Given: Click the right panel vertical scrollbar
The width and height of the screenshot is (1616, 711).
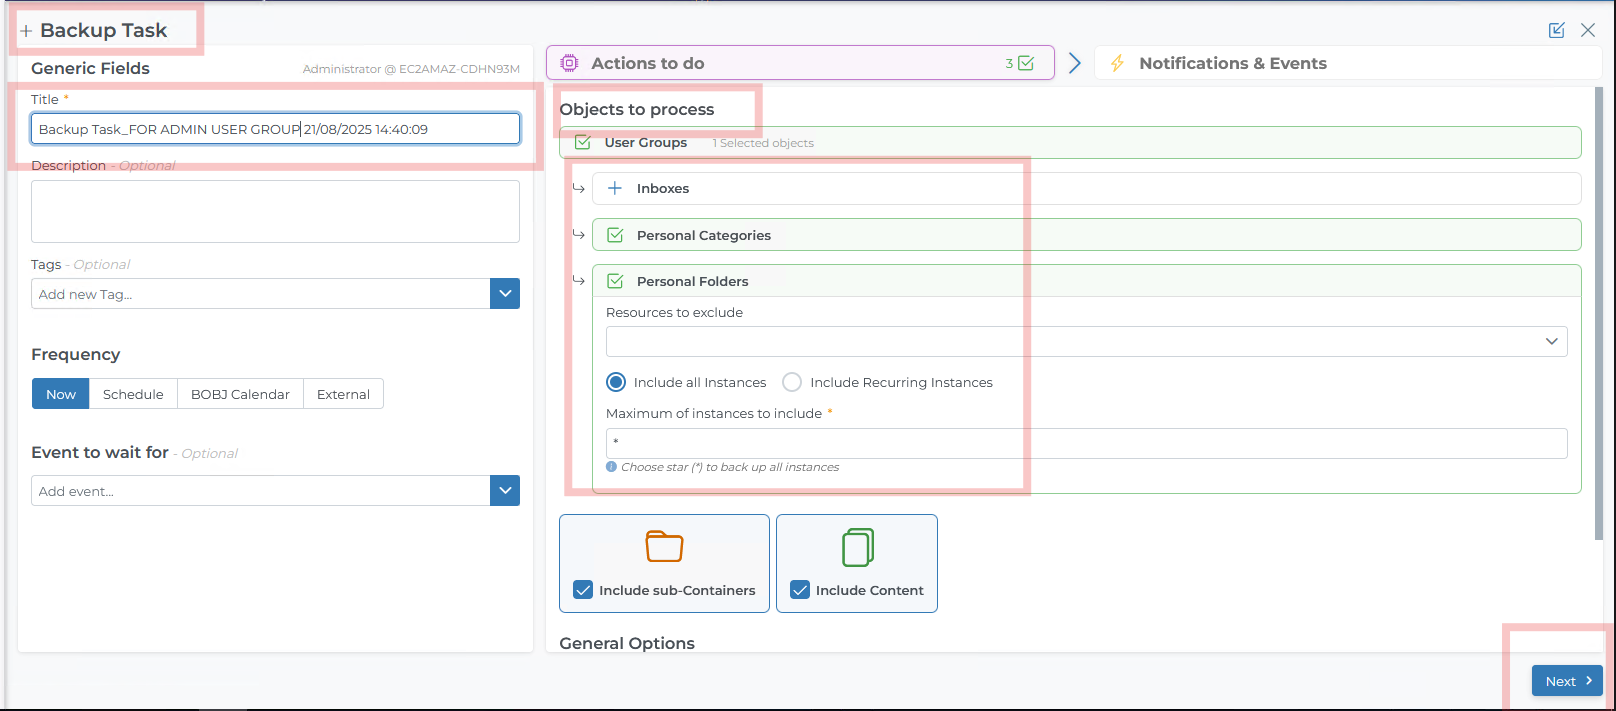Looking at the screenshot, I should coord(1598,313).
